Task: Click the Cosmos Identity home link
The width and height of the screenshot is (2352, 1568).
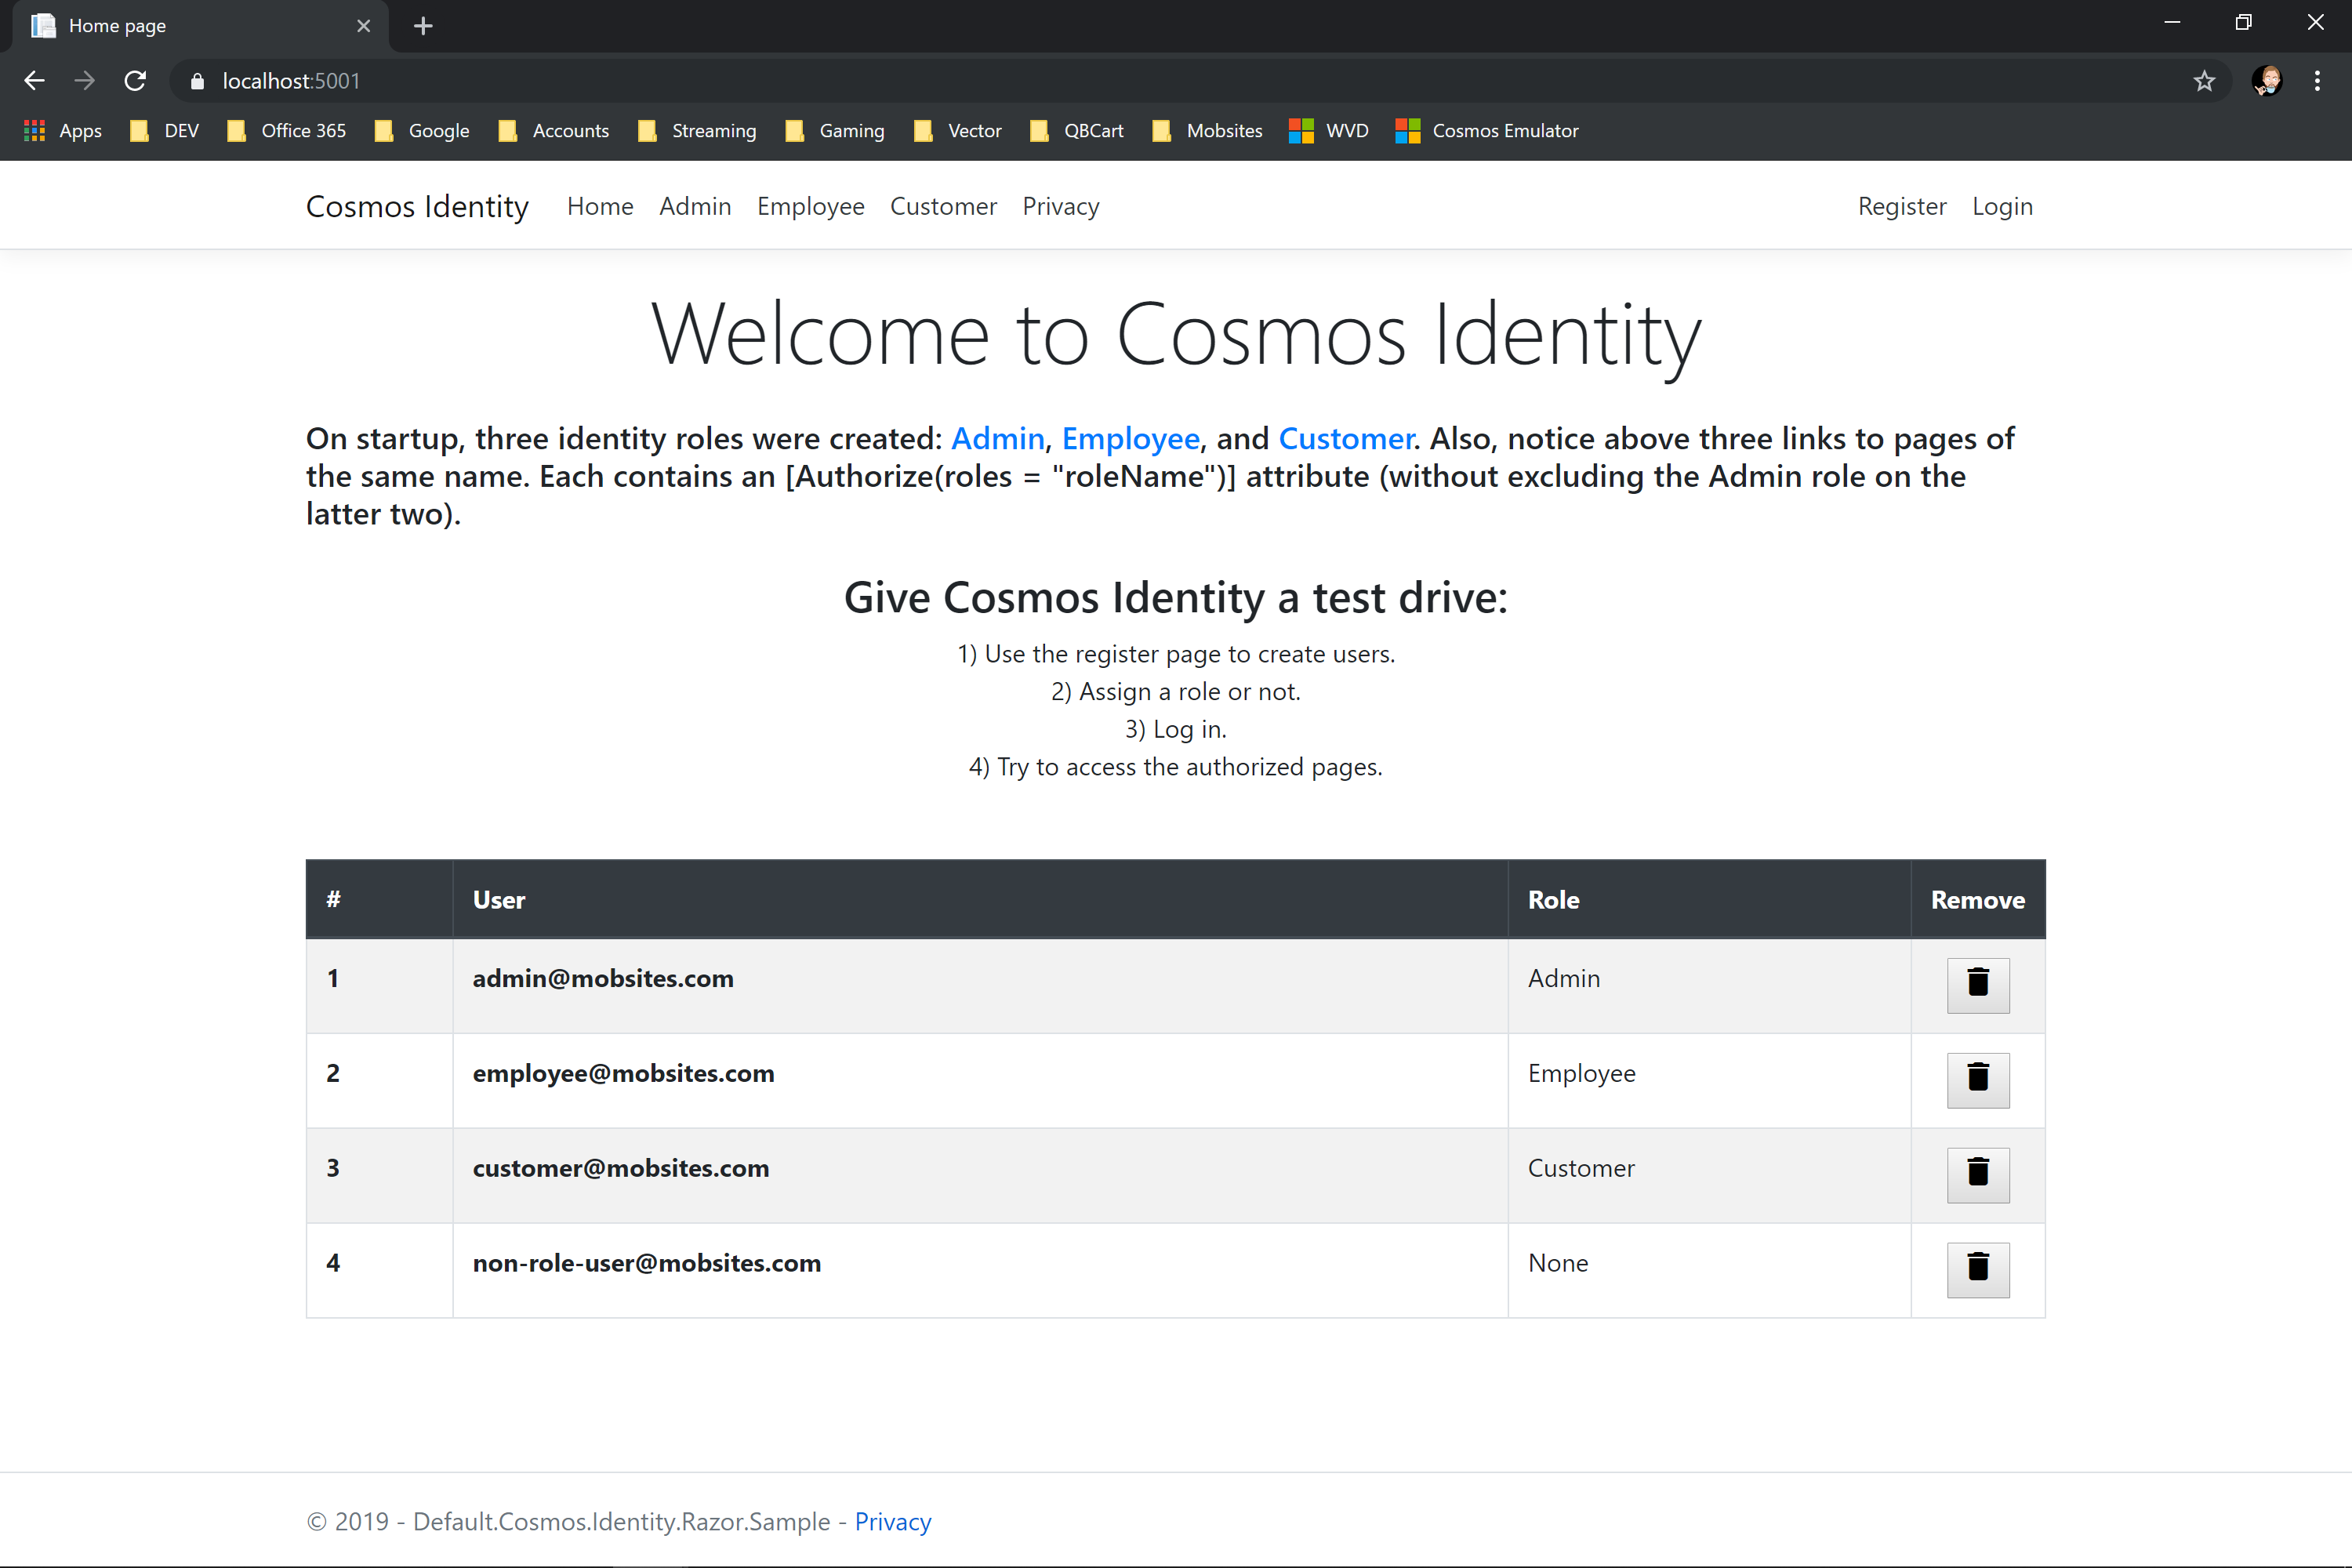Action: click(416, 205)
